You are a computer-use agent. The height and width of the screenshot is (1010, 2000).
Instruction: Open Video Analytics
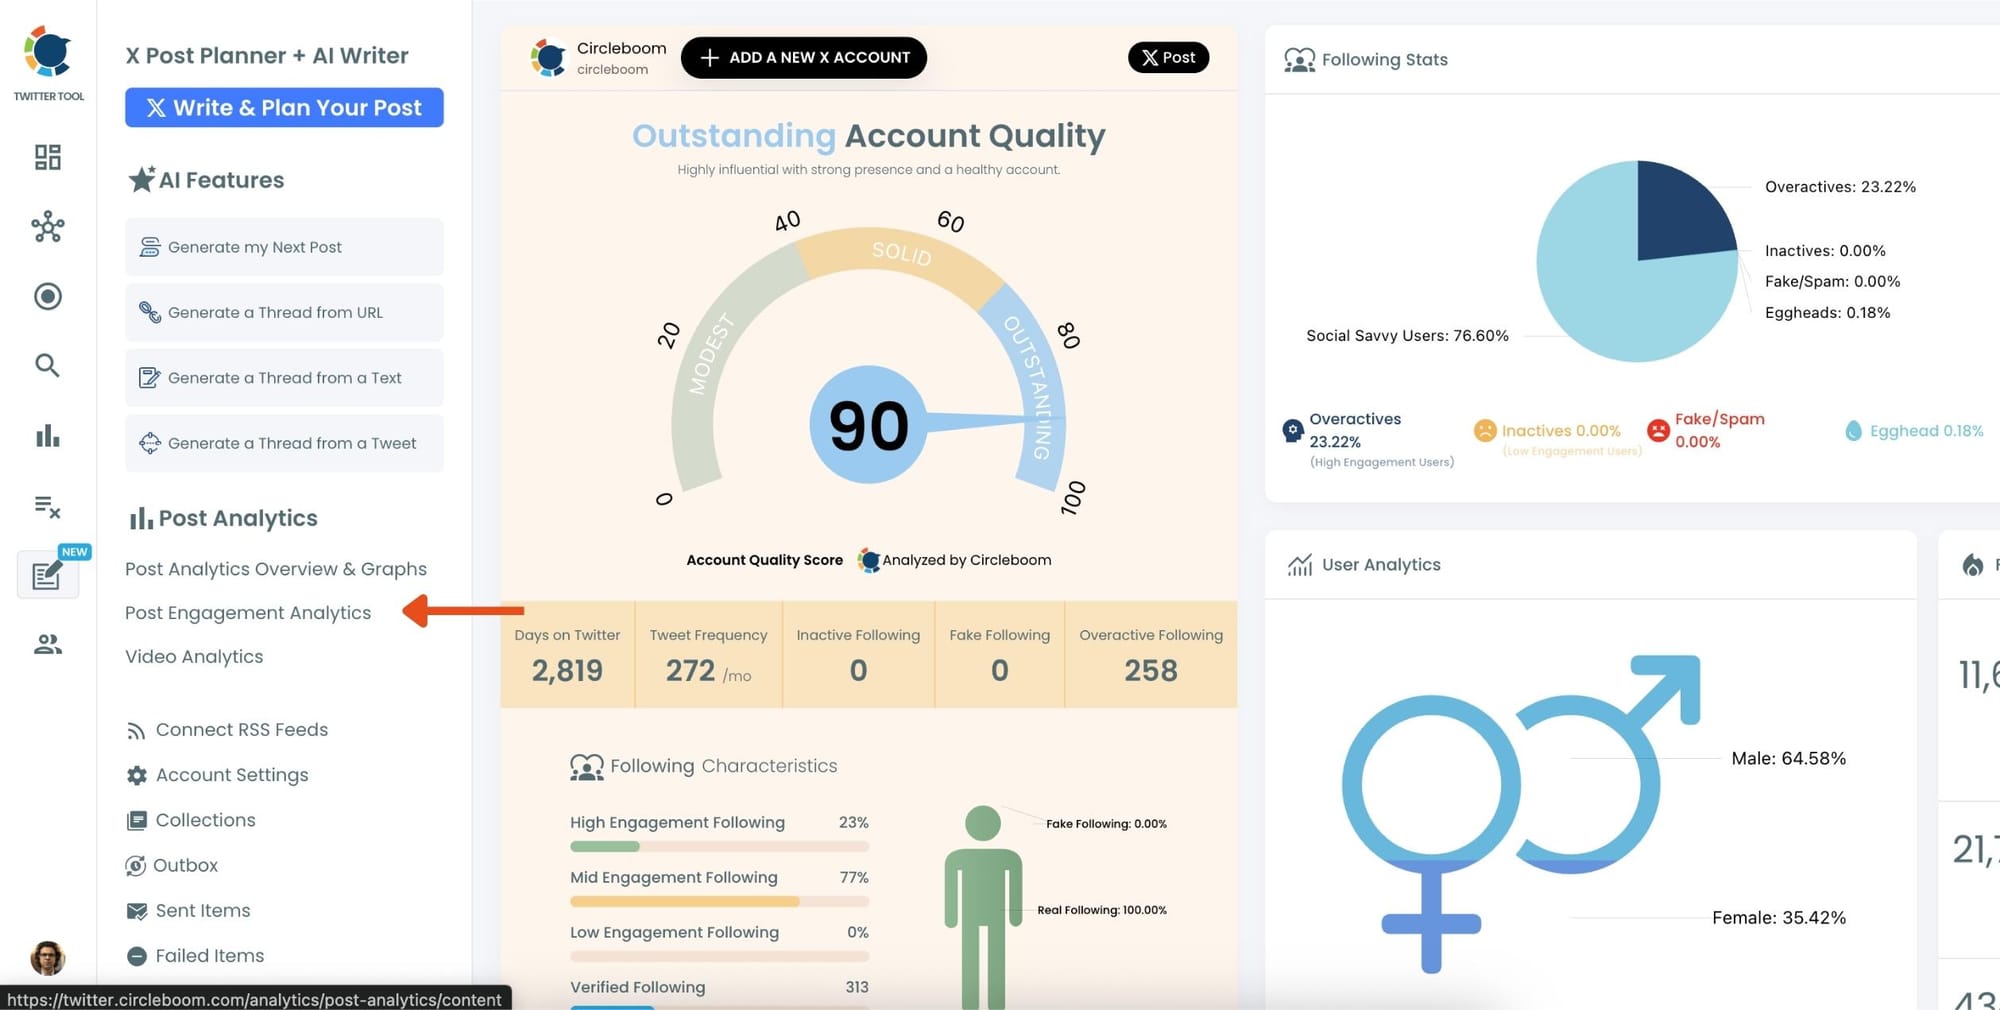(193, 656)
